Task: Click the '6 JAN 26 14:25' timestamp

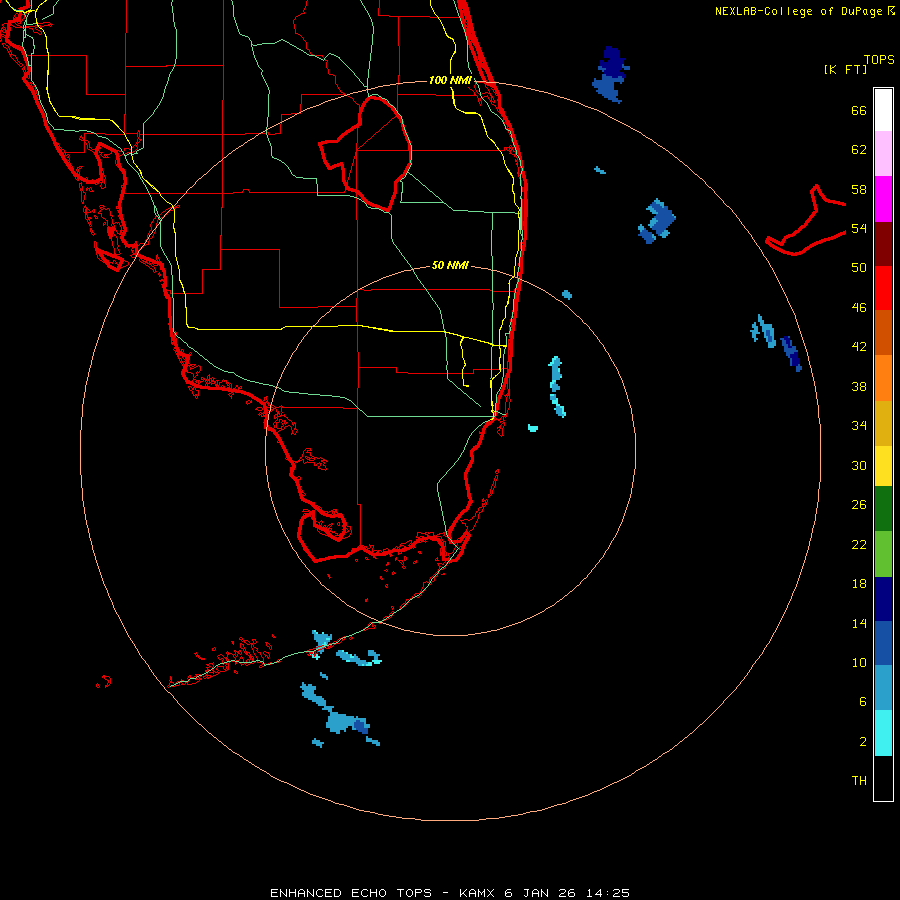Action: pos(567,893)
